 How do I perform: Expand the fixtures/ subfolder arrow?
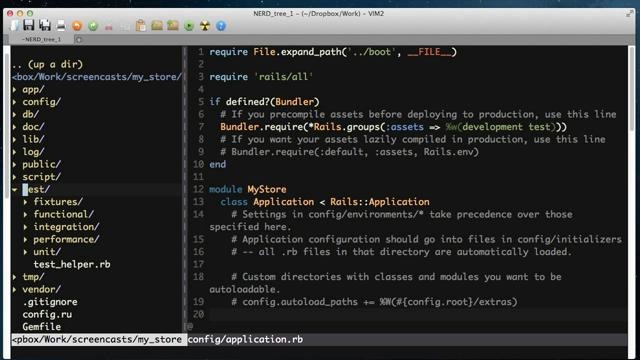pos(26,202)
